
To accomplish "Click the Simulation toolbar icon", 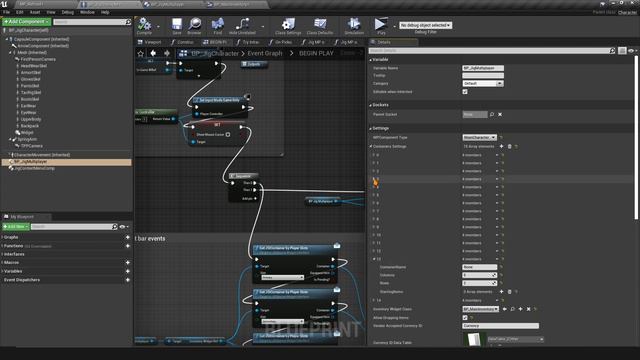I will point(354,25).
